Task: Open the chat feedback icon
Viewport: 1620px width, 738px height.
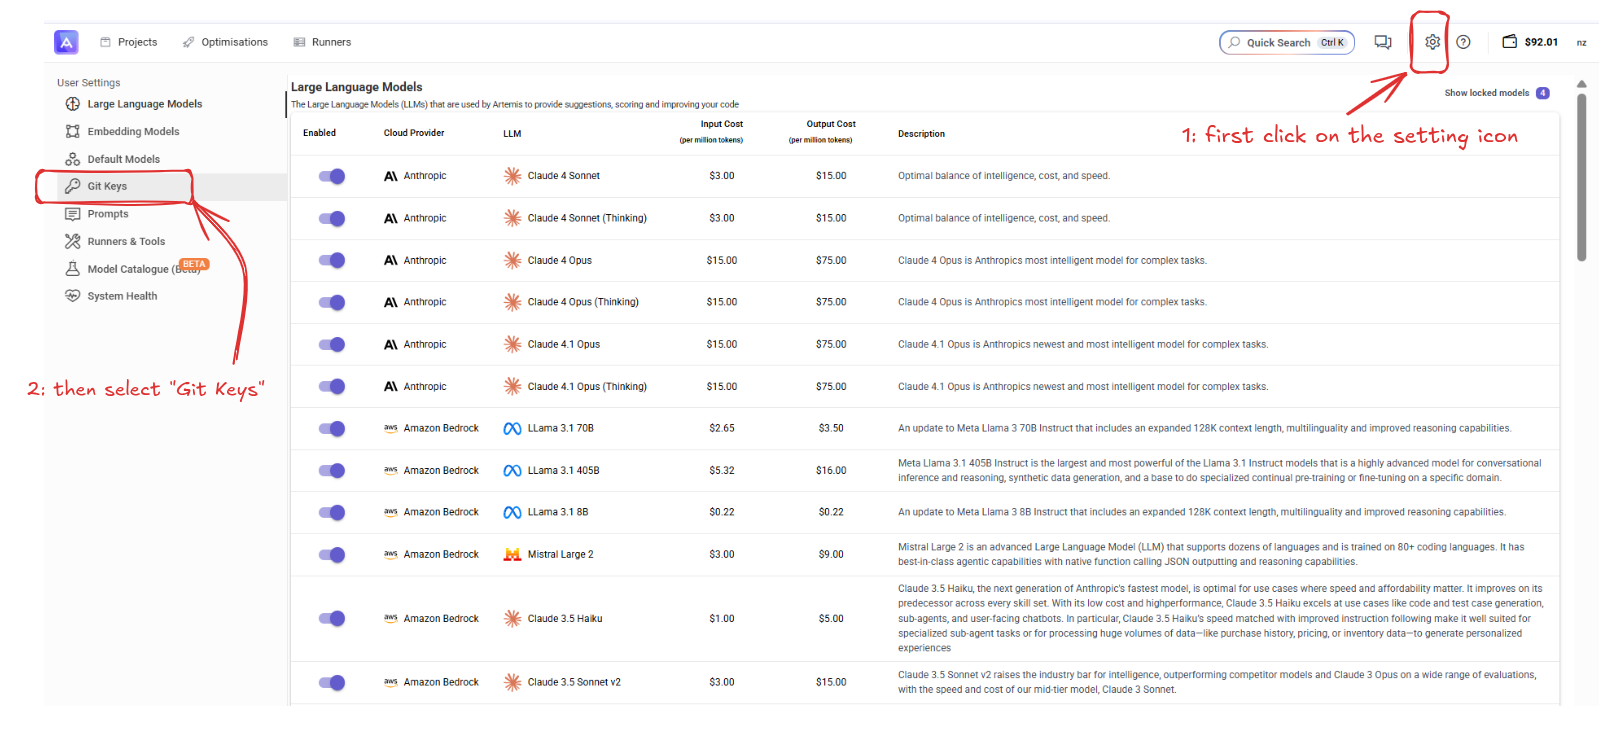Action: point(1383,42)
